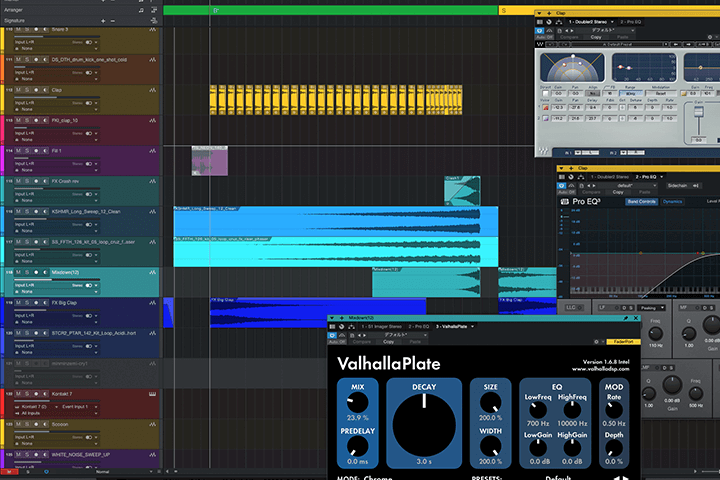Collapse the Mixdown(12) plugin window menu arrow
Viewport: 720px width, 480px height.
pos(332,318)
